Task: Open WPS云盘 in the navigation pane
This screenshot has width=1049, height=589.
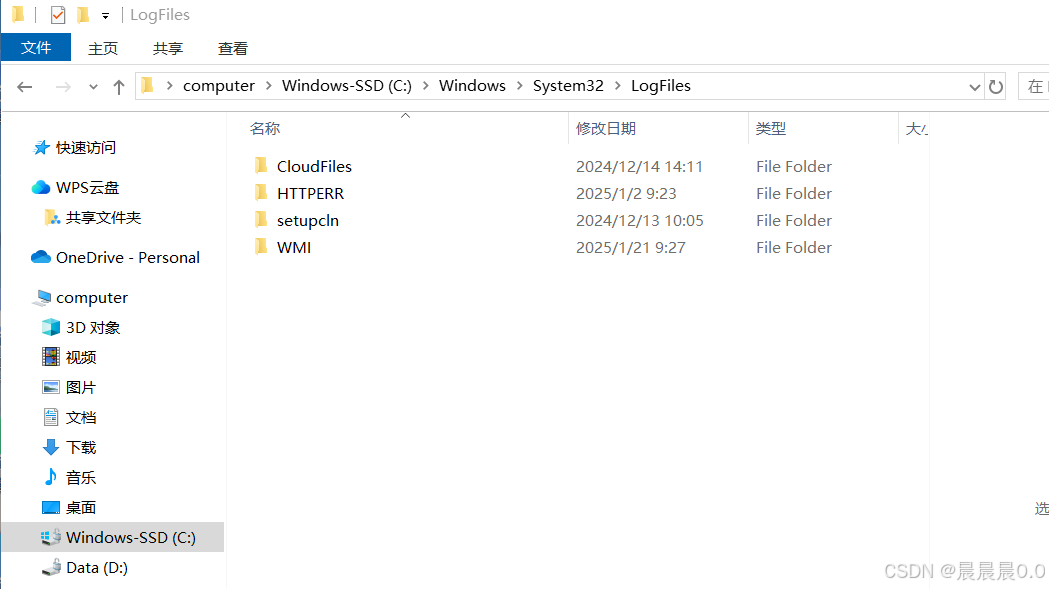Action: pyautogui.click(x=87, y=187)
